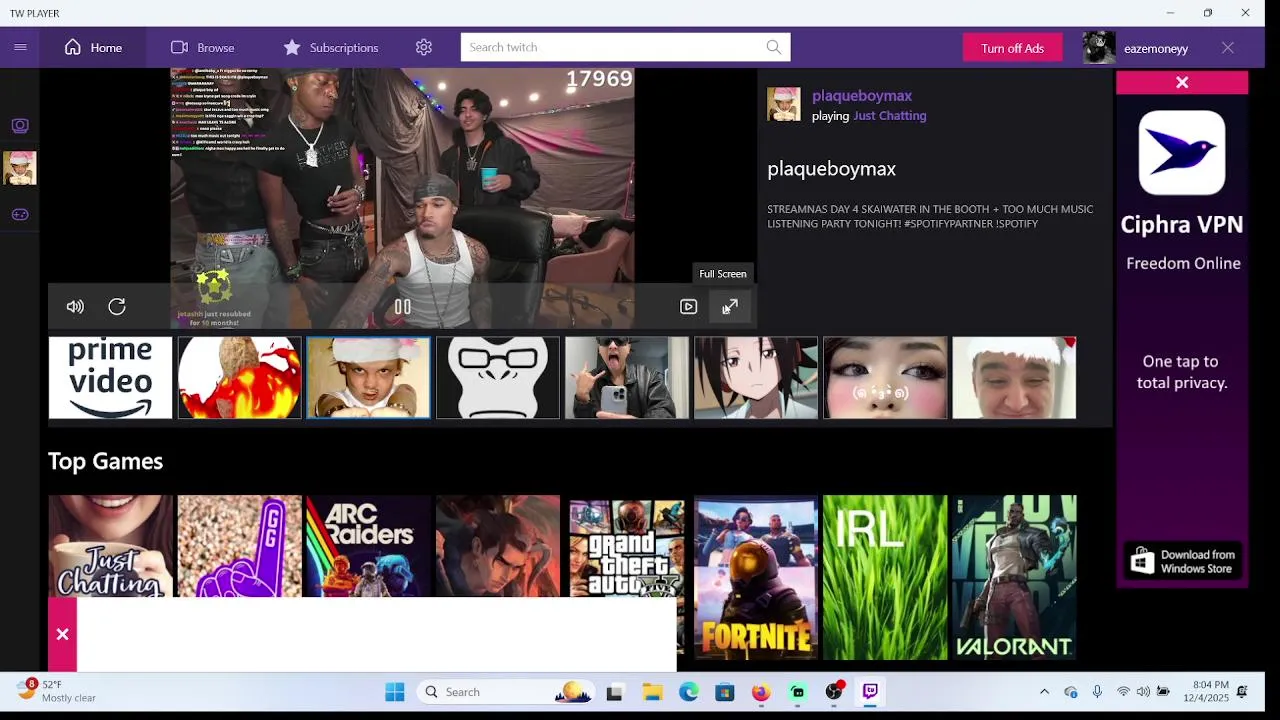Select the anime character channel thumbnail

click(755, 378)
